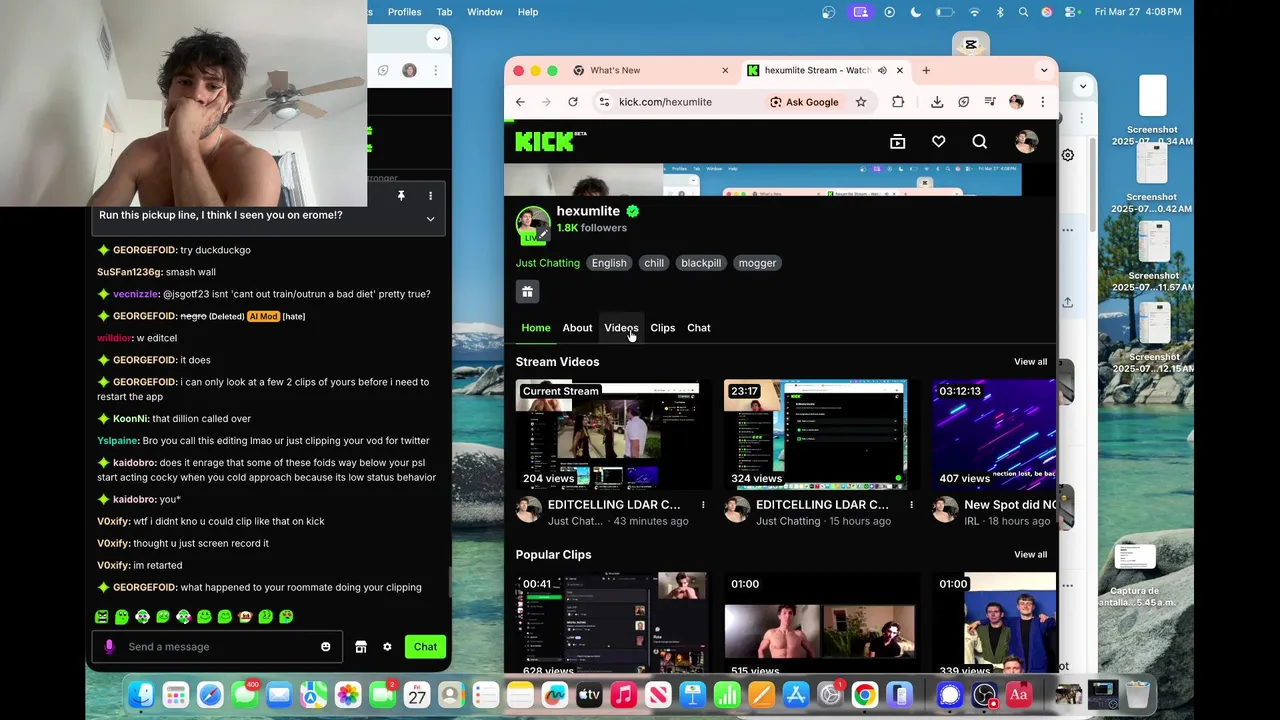Click View all for Popular Clips

[1030, 555]
